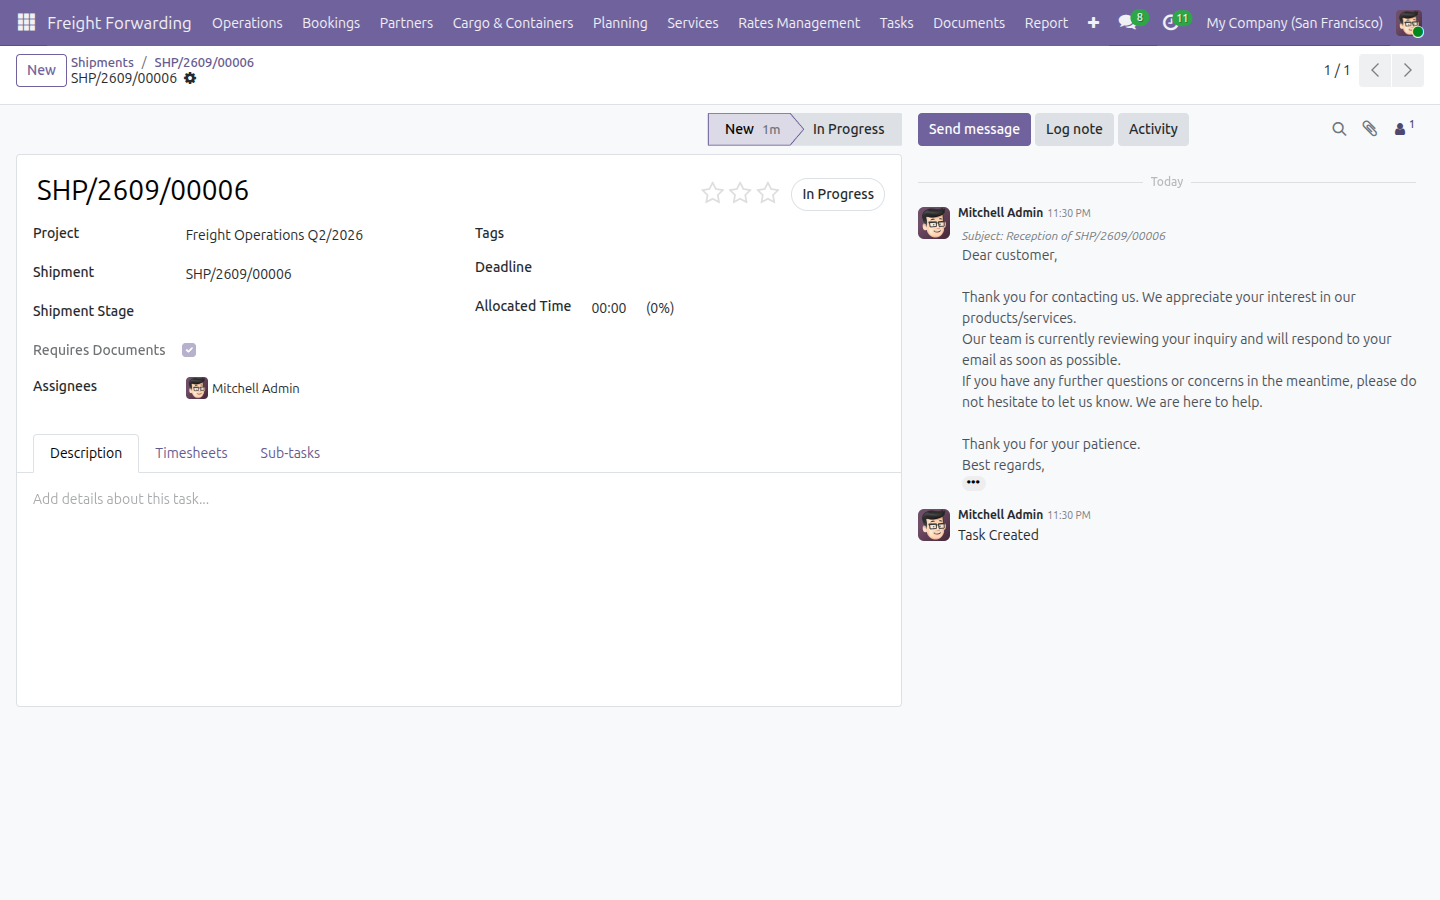Show followers via the person icon

coord(1404,128)
